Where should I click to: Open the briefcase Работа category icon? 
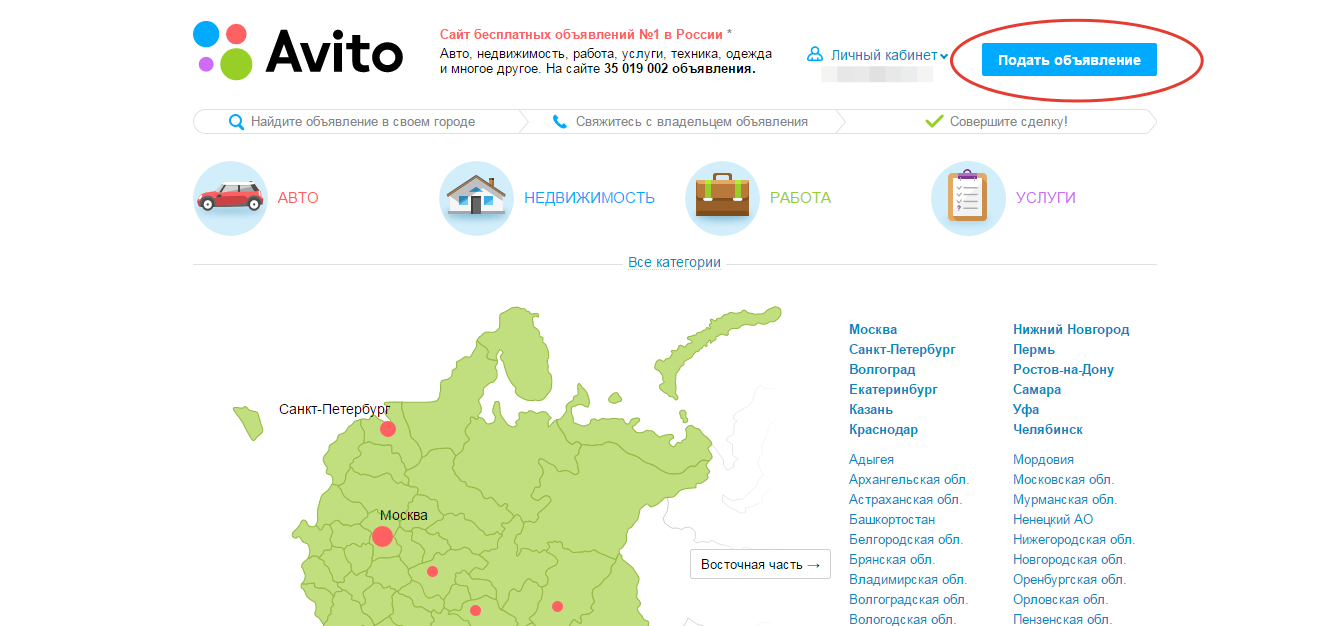click(x=722, y=198)
